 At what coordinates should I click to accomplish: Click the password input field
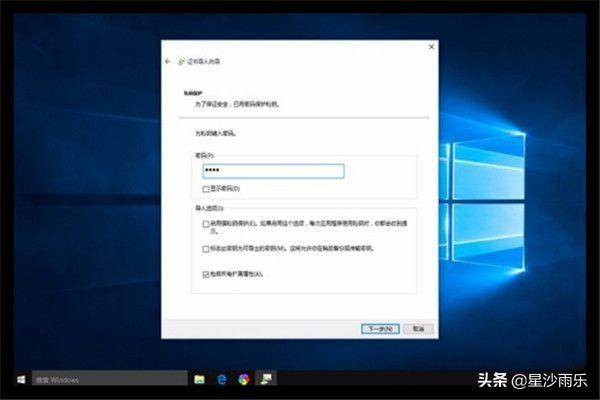pyautogui.click(x=273, y=171)
